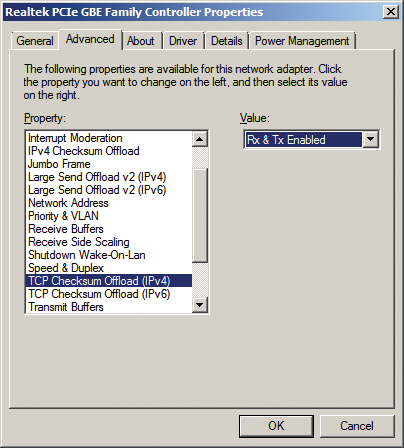This screenshot has width=404, height=448.
Task: Select the Jumbo Frame property
Action: (108, 164)
